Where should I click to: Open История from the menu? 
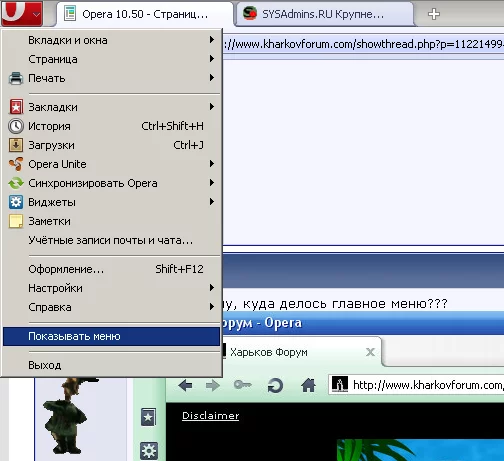111,126
